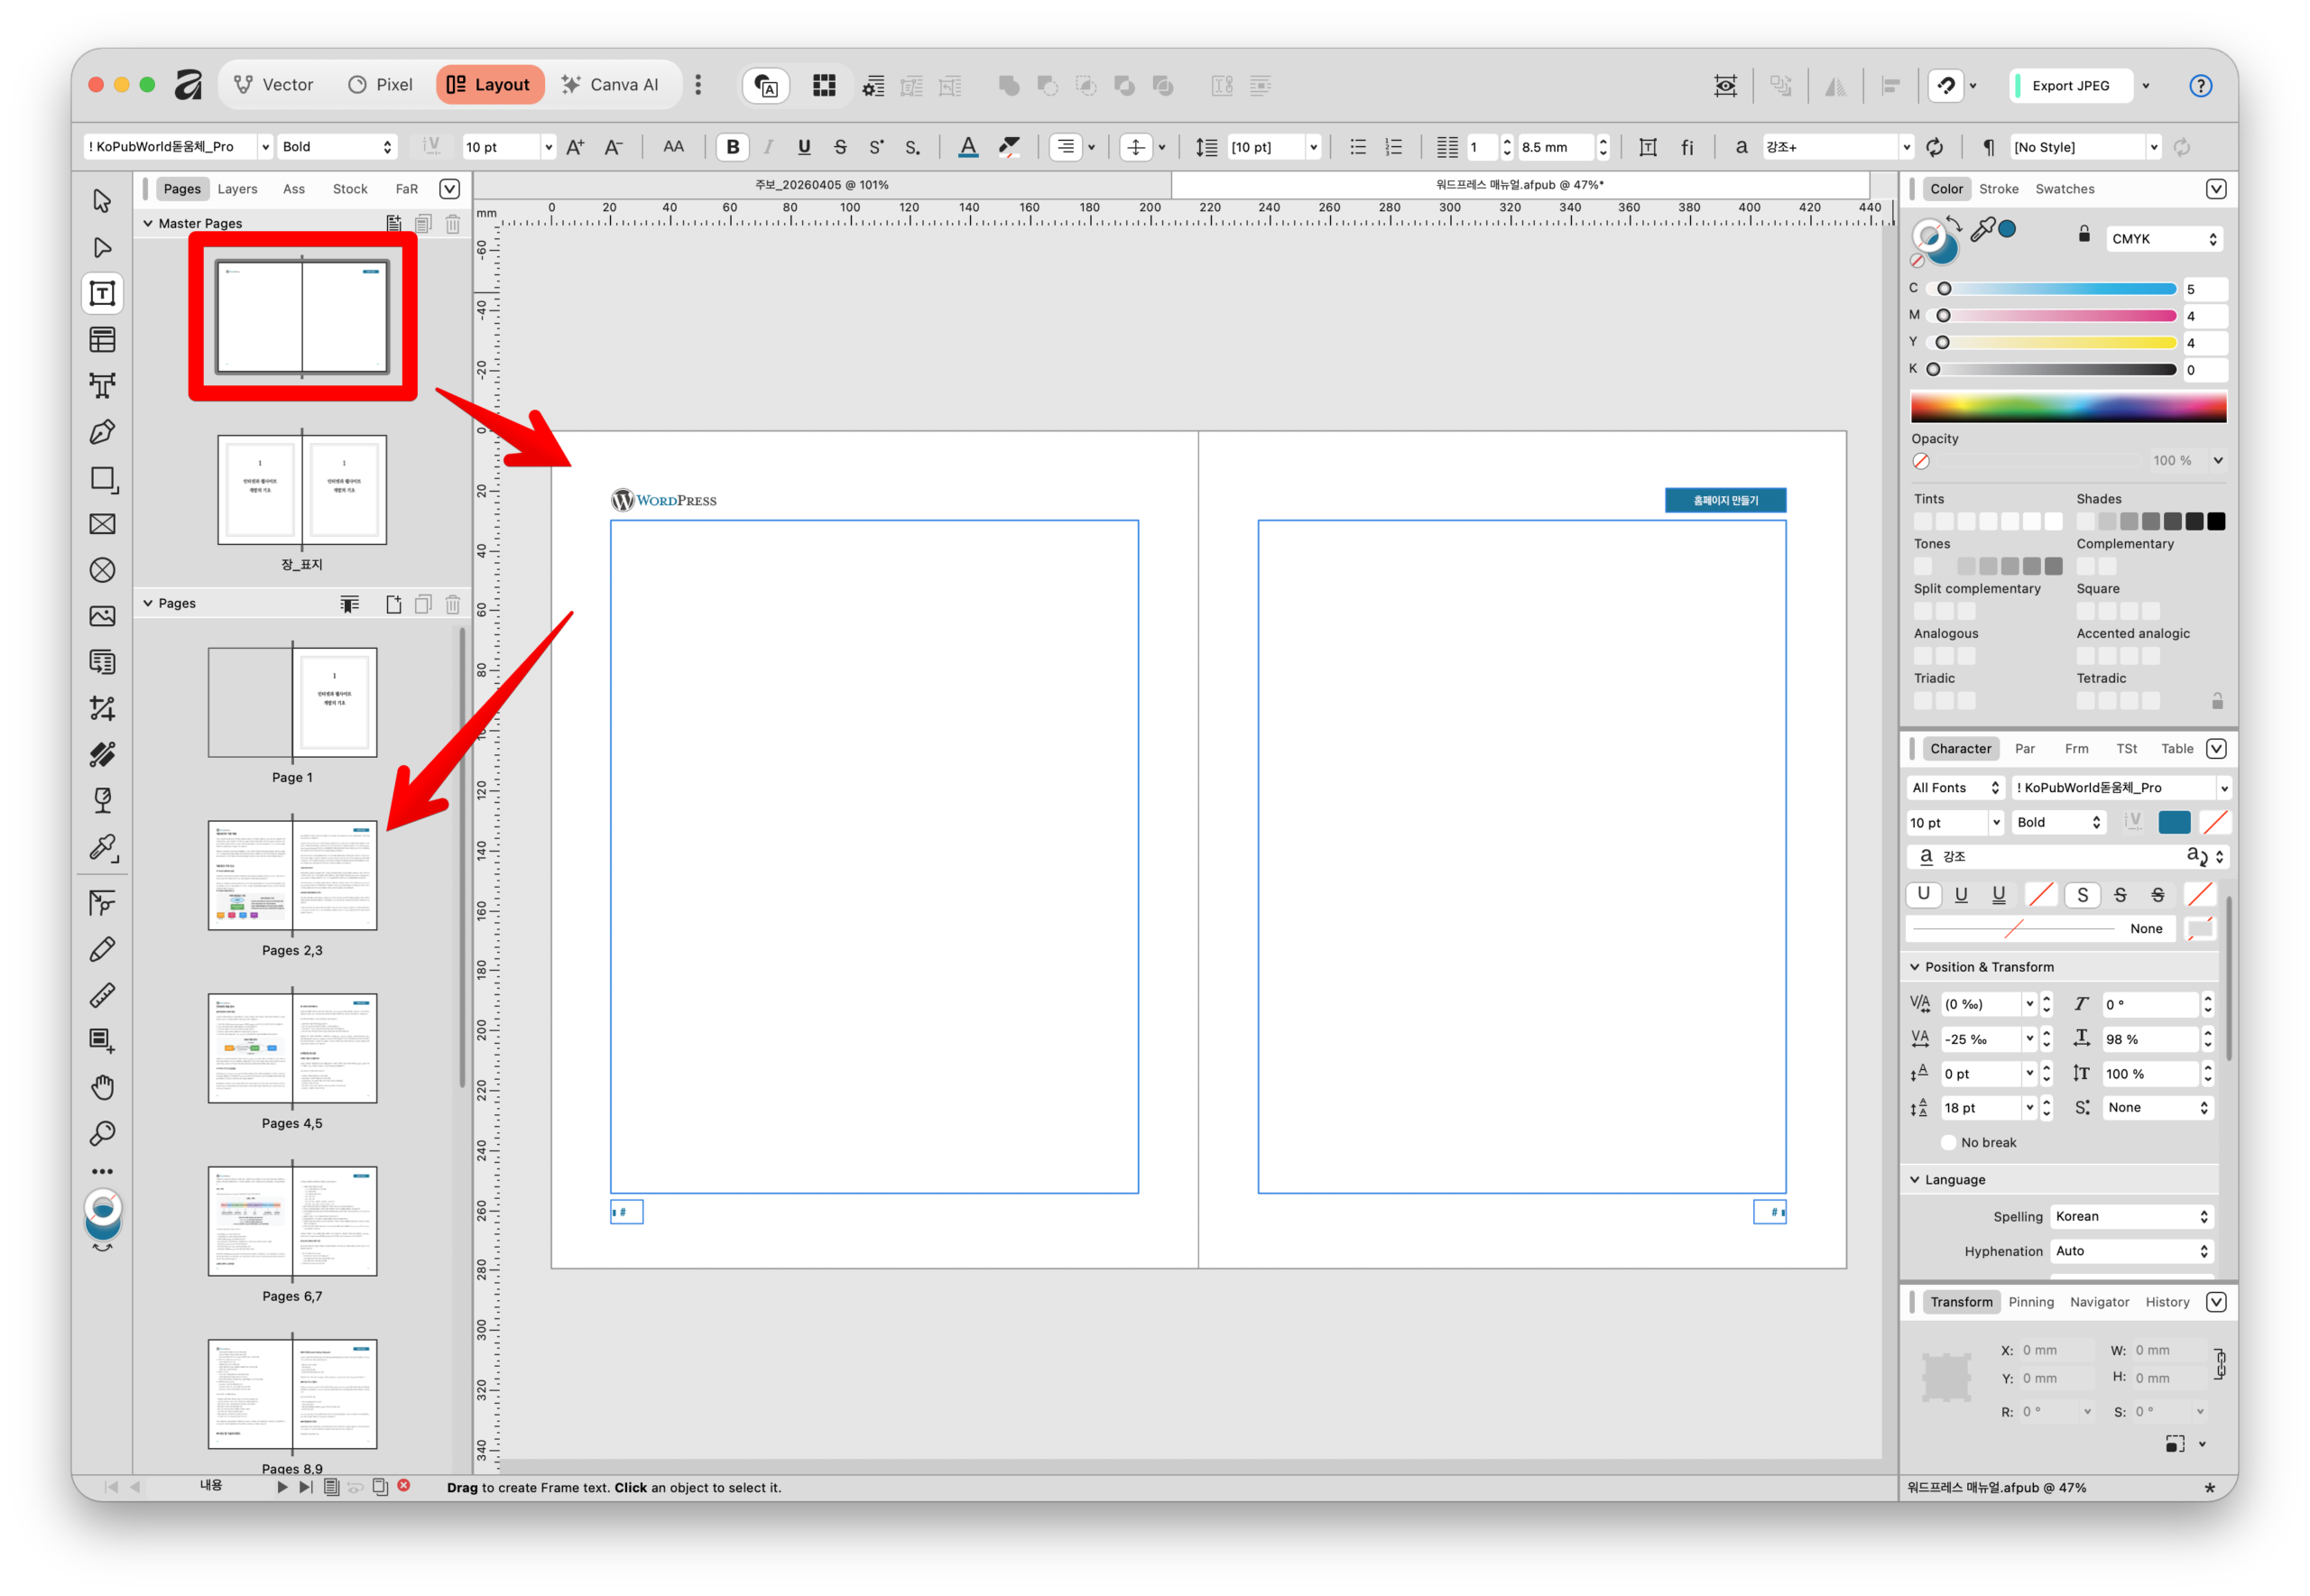Enable the No break option
The image size is (2310, 1596).
[1948, 1142]
